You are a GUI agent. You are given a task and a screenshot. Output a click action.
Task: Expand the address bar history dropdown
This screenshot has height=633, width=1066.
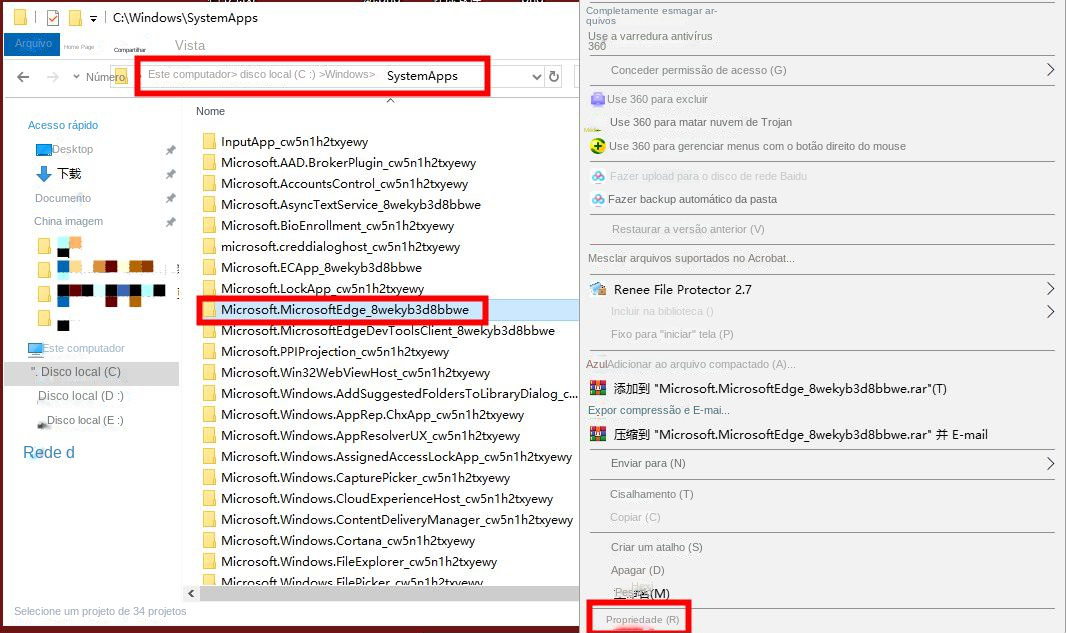click(x=536, y=77)
